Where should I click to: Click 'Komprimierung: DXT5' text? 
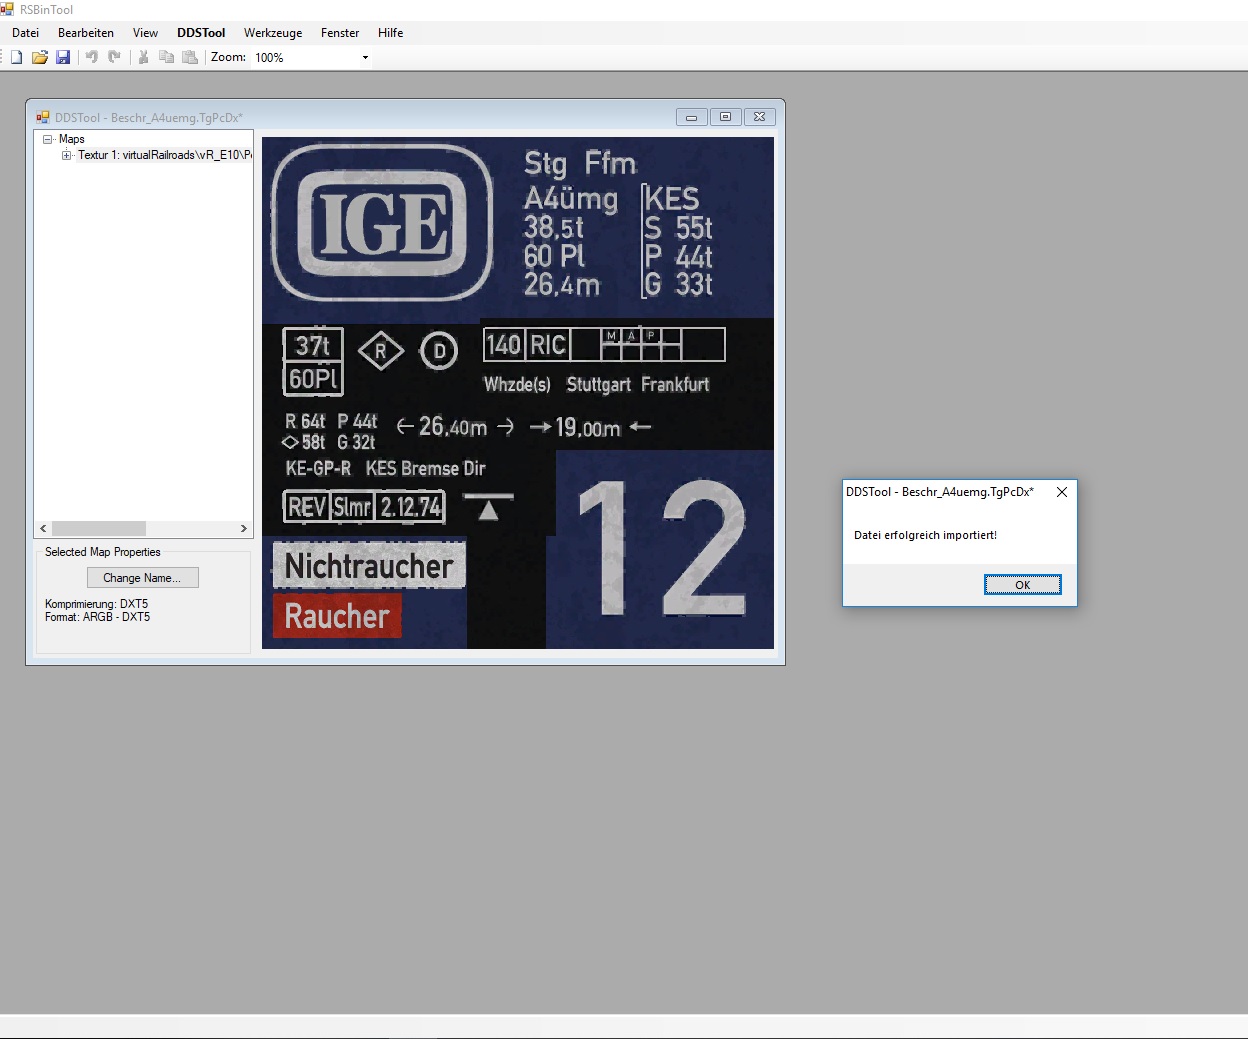96,604
